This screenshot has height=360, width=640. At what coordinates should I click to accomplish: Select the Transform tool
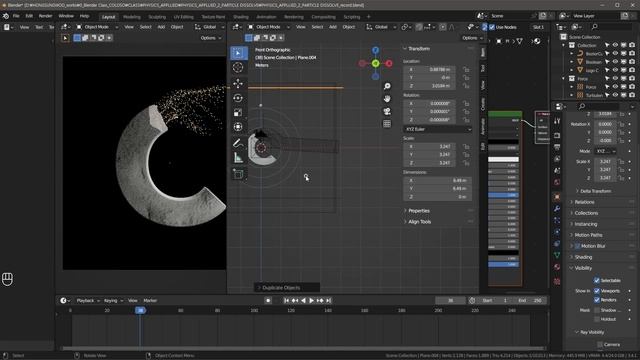pos(238,127)
